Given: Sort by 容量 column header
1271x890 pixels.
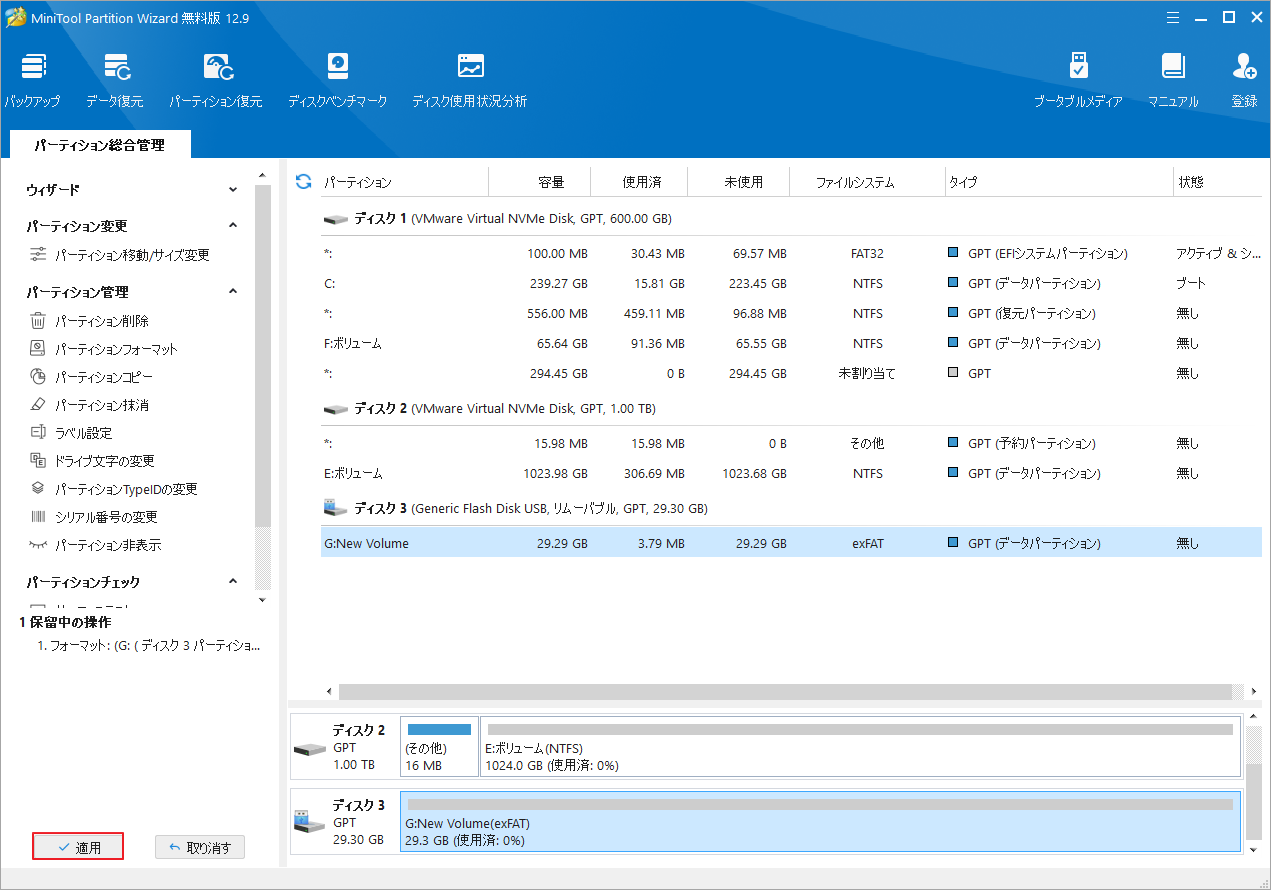Looking at the screenshot, I should tap(551, 182).
